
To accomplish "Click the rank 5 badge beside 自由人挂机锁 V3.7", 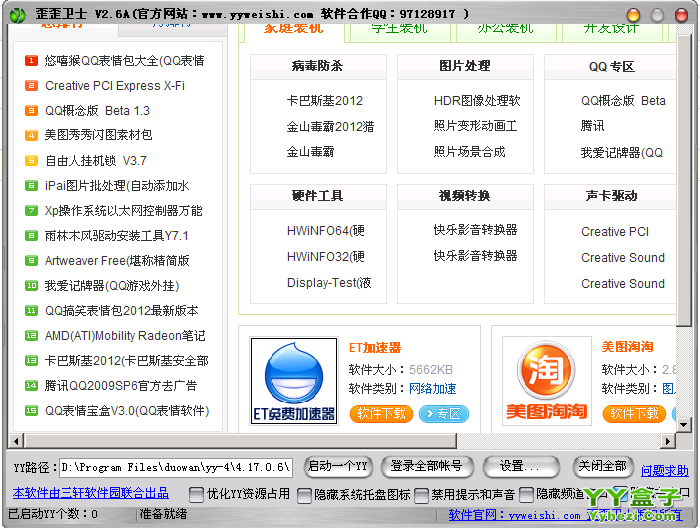I will point(31,161).
